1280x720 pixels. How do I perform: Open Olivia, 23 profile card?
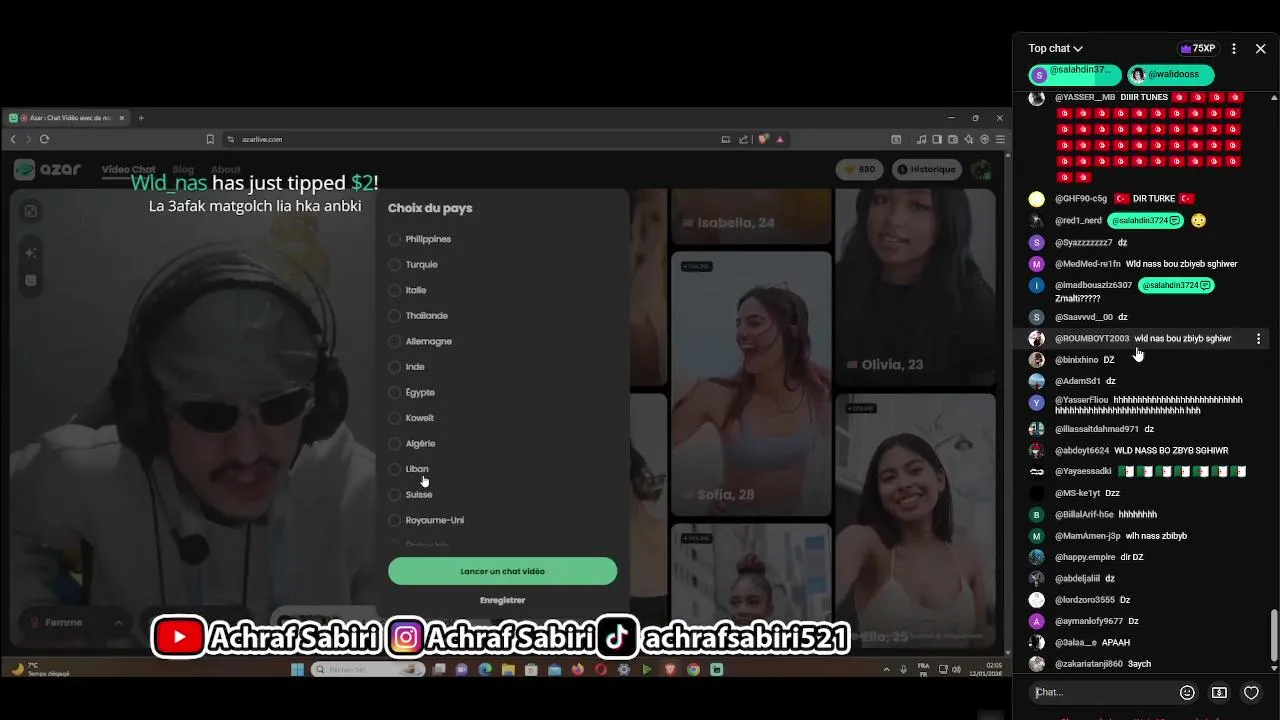pyautogui.click(x=915, y=287)
